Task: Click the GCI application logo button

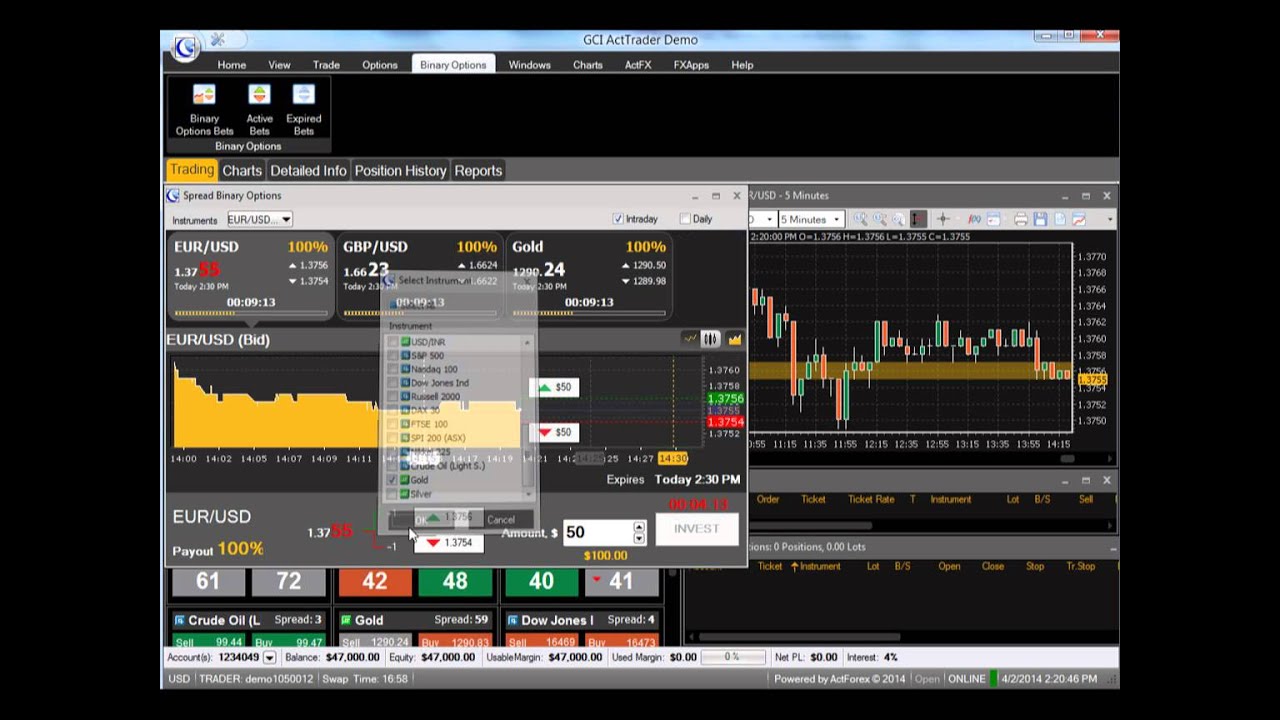Action: (x=186, y=47)
